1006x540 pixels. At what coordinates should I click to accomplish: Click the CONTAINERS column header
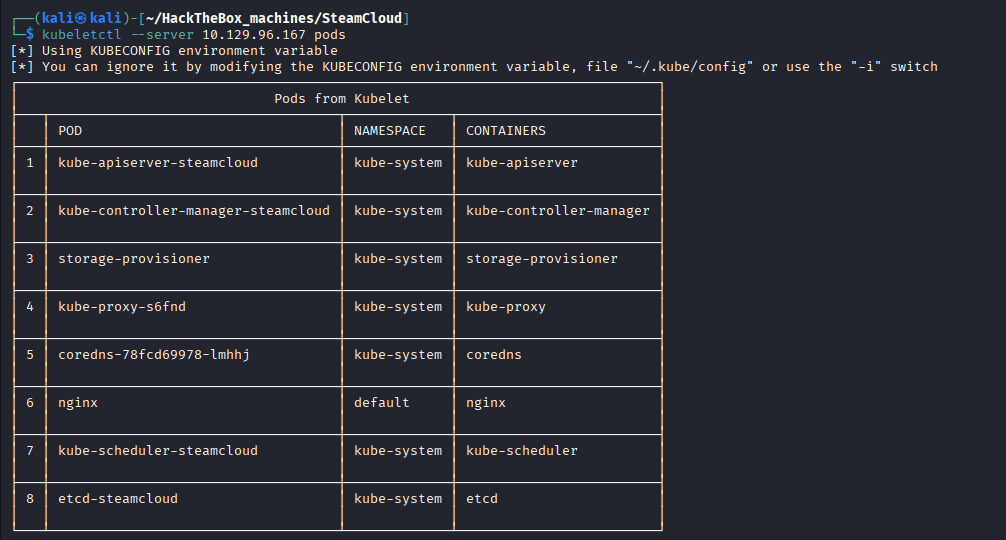pyautogui.click(x=506, y=131)
